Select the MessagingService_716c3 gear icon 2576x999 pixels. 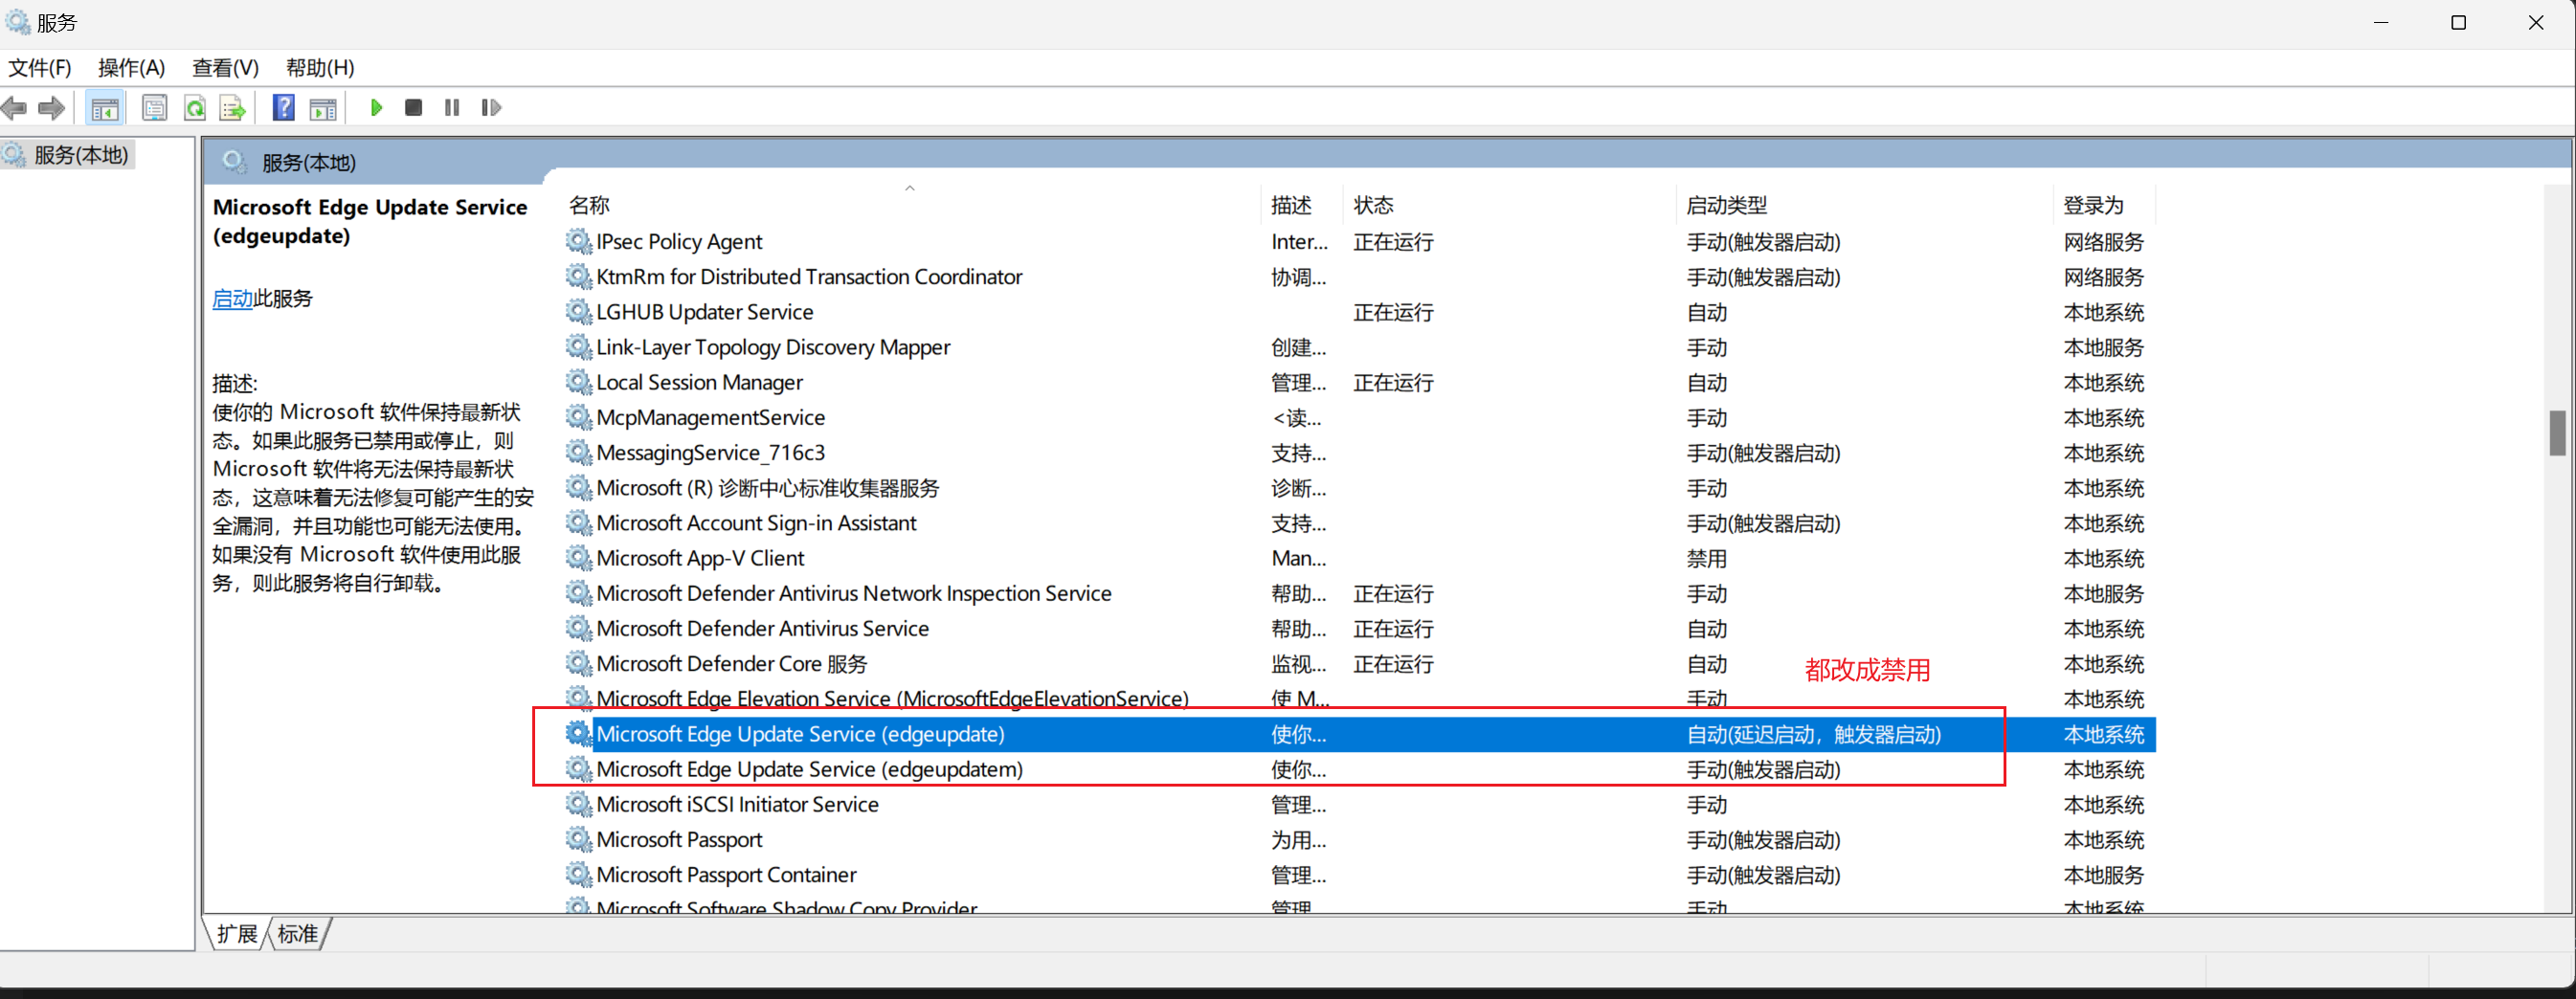pyautogui.click(x=579, y=452)
